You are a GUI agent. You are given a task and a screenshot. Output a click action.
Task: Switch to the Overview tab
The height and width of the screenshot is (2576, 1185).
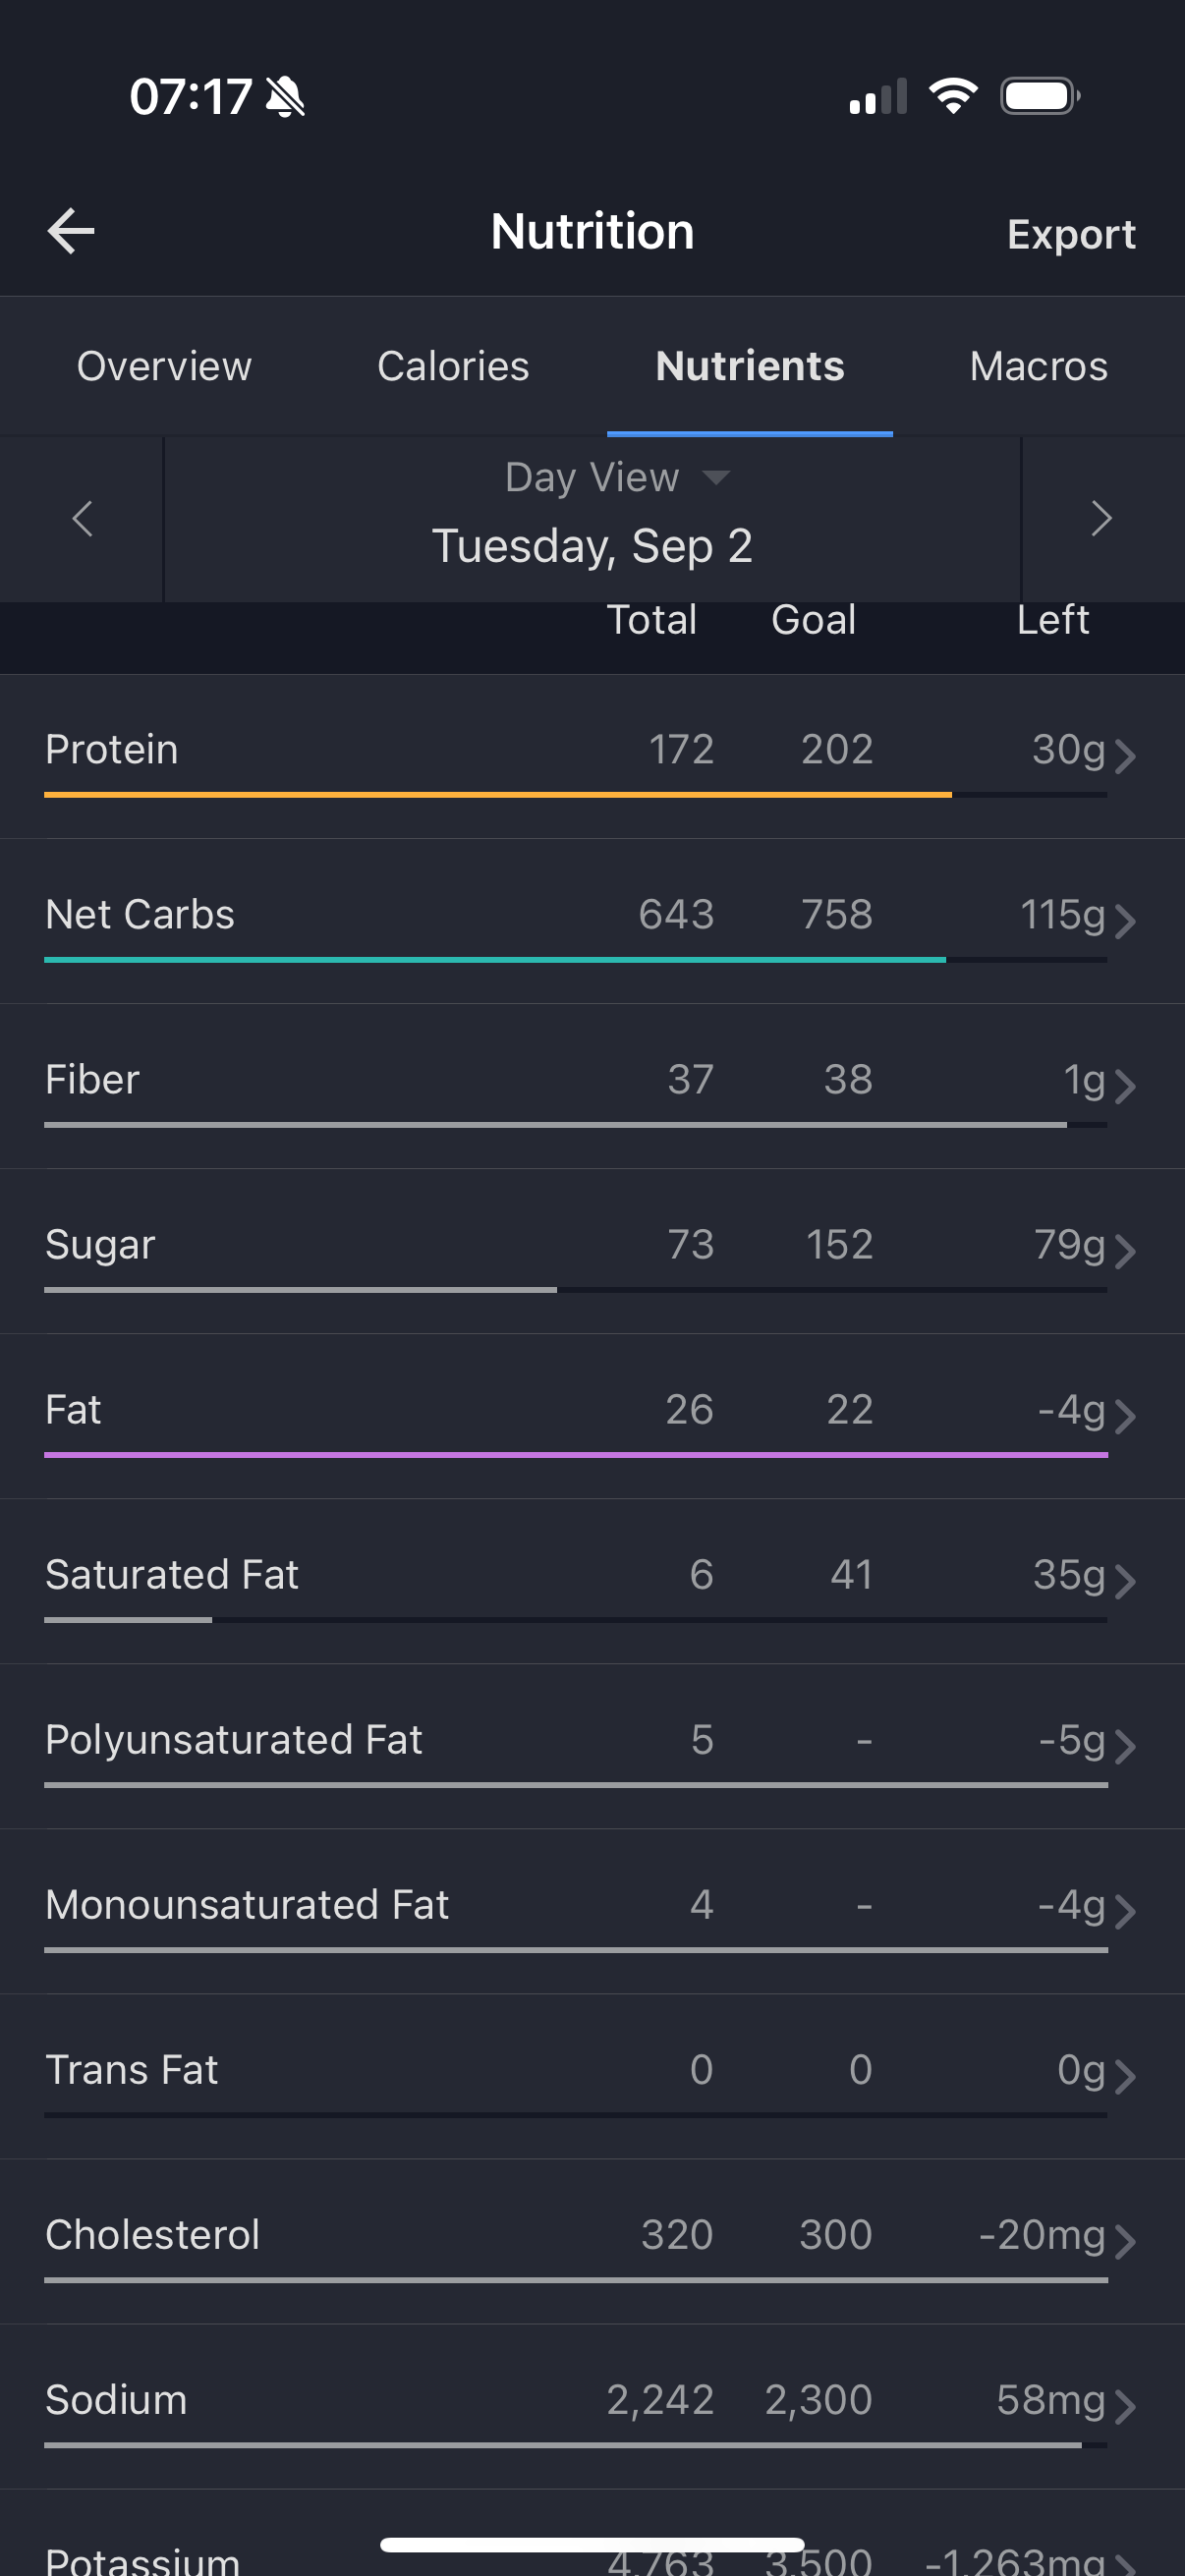164,366
